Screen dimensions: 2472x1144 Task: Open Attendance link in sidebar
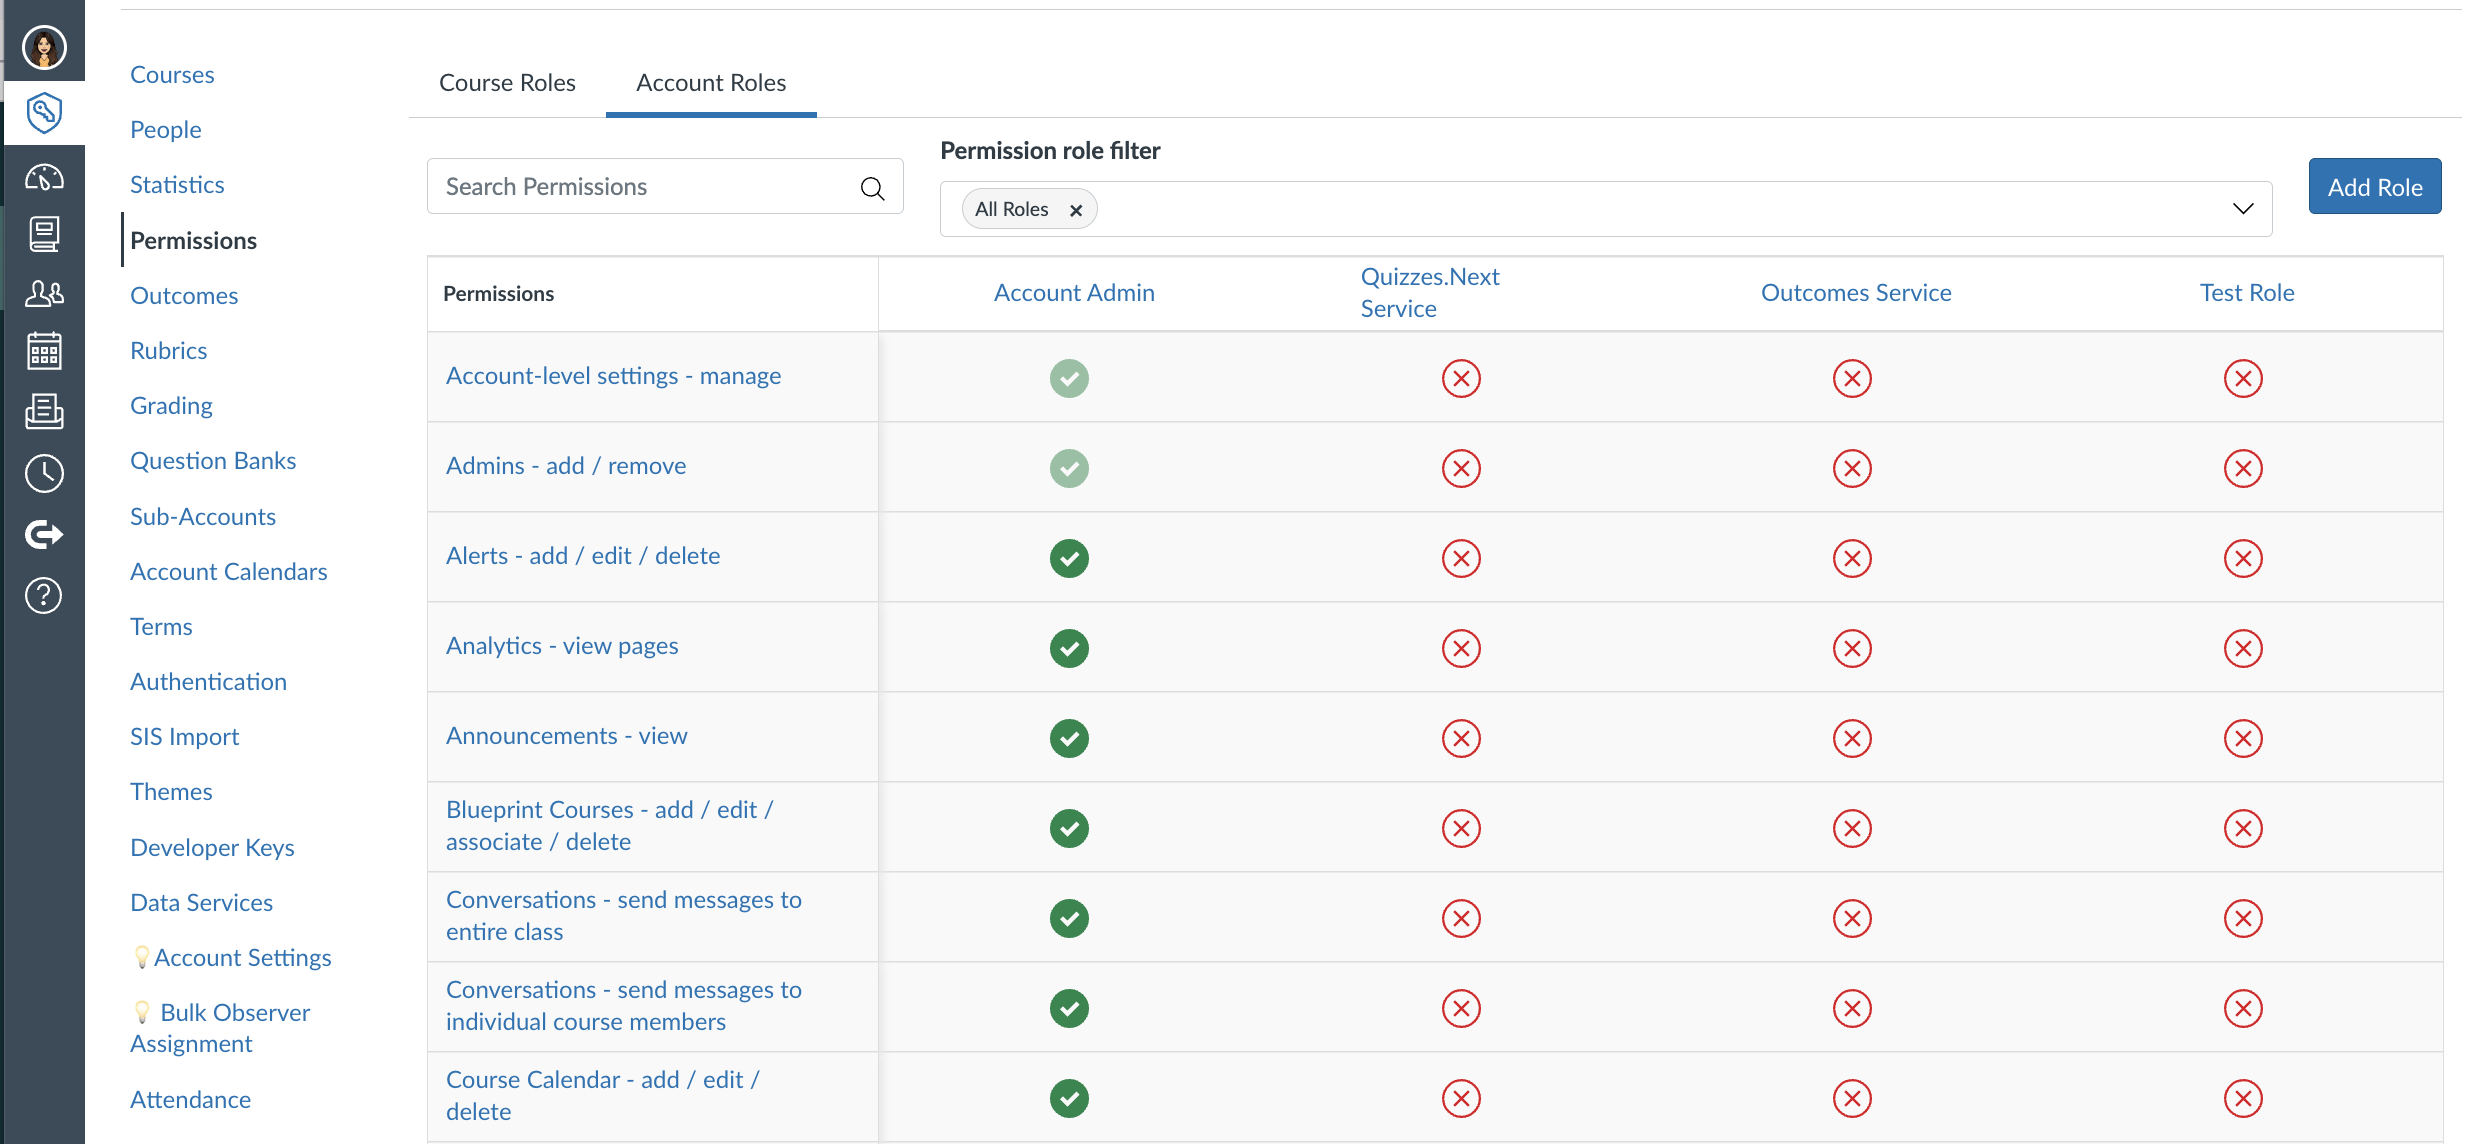coord(190,1100)
